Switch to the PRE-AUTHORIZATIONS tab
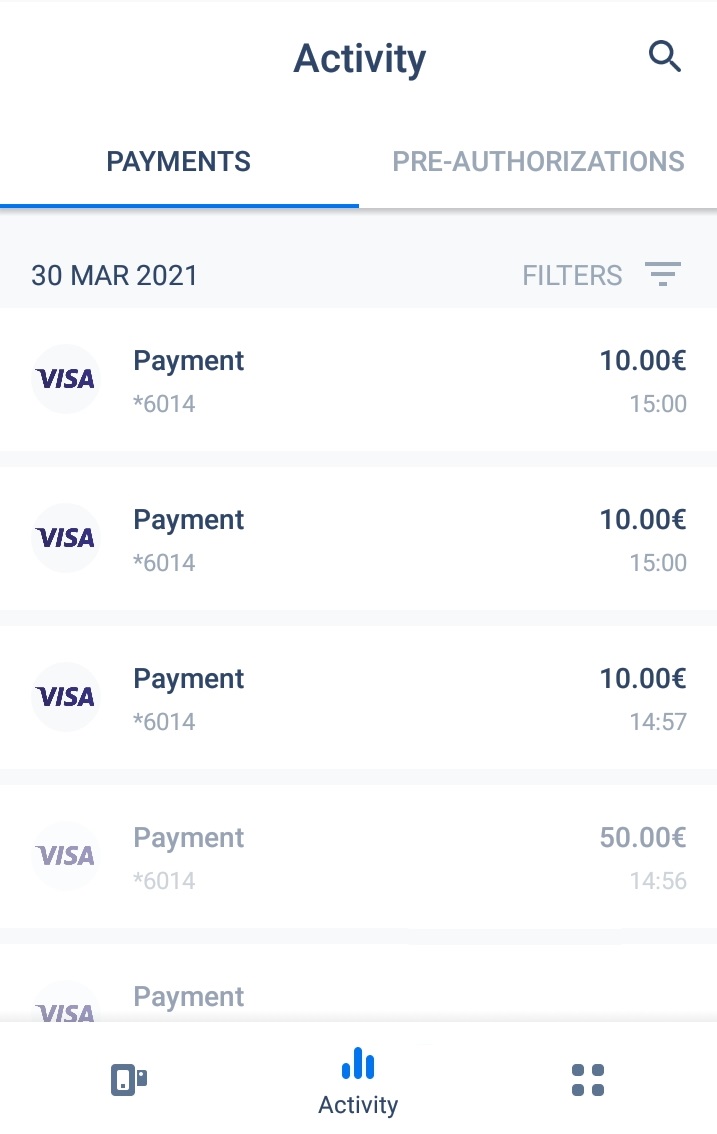Viewport: 717px width, 1134px height. [538, 161]
